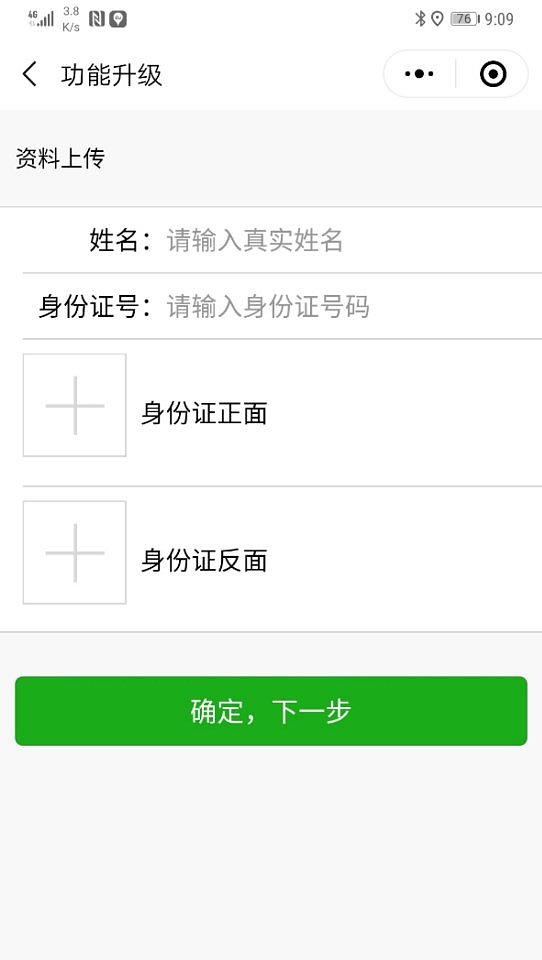Tap the 资料上传 section header
542x960 pixels.
[60, 159]
